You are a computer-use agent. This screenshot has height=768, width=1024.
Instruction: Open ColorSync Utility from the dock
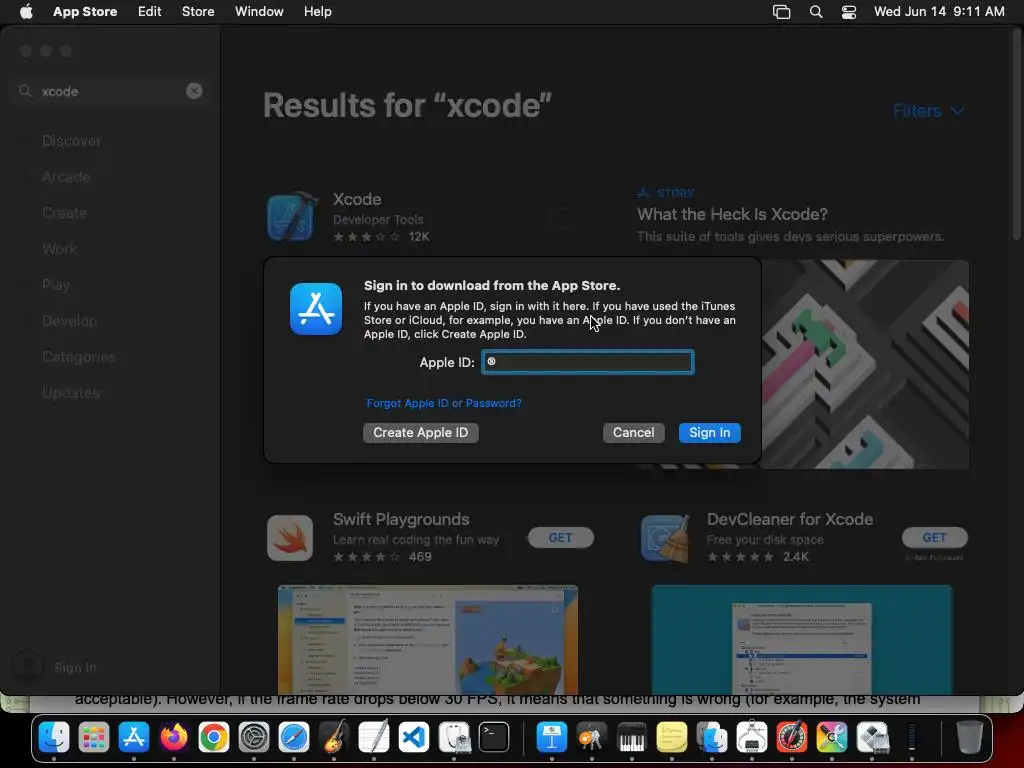point(831,738)
